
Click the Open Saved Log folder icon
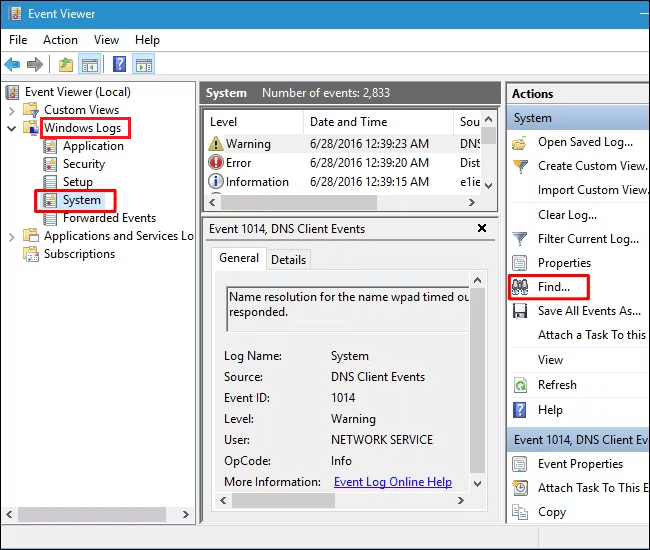(x=520, y=142)
